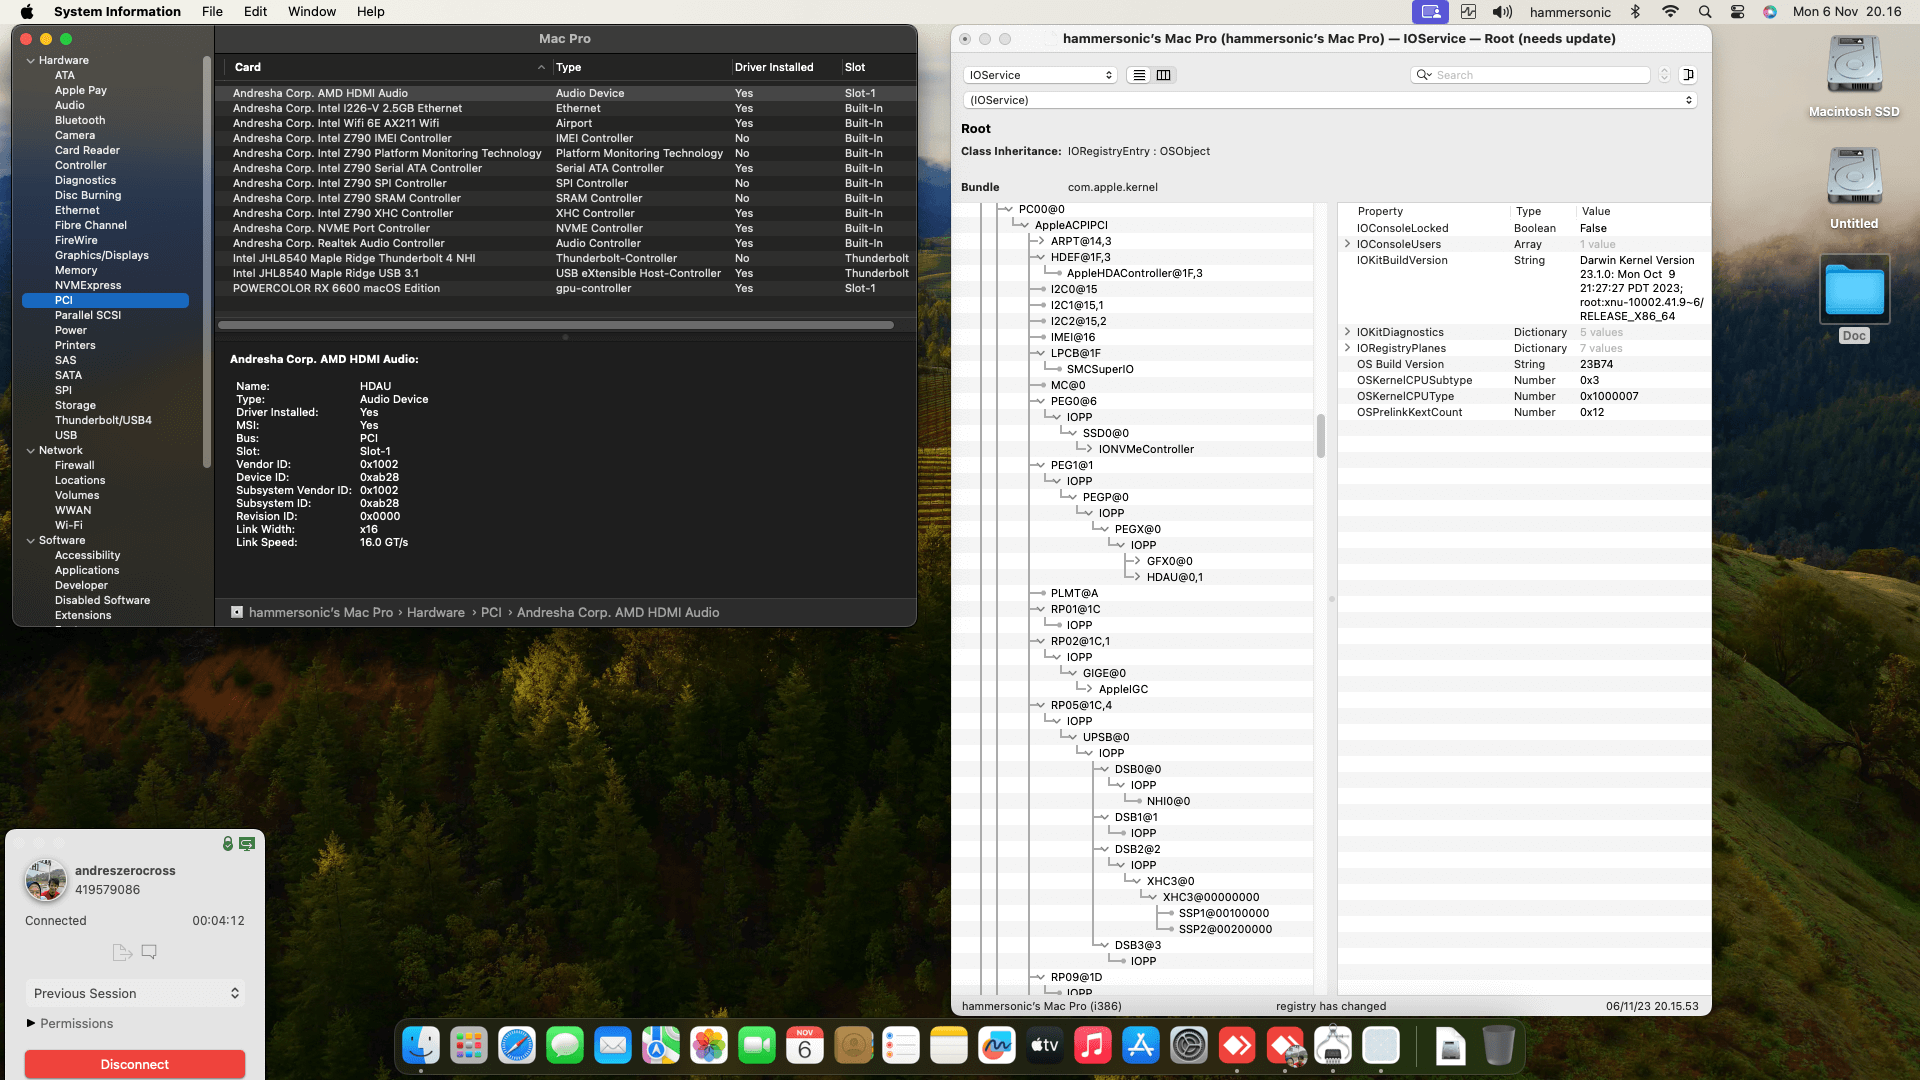Switch IORegistryExplorer to list view
The image size is (1920, 1080).
tap(1139, 75)
